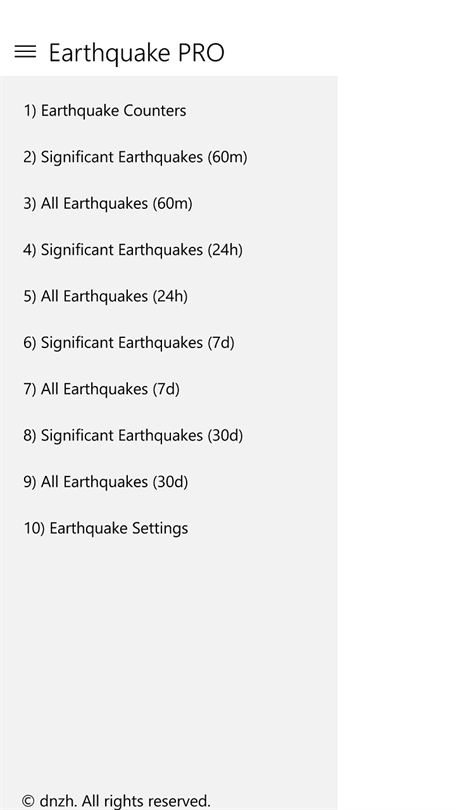Go to Significant Earthquakes (30d)
Screen dimensions: 456x810
pyautogui.click(x=168, y=435)
